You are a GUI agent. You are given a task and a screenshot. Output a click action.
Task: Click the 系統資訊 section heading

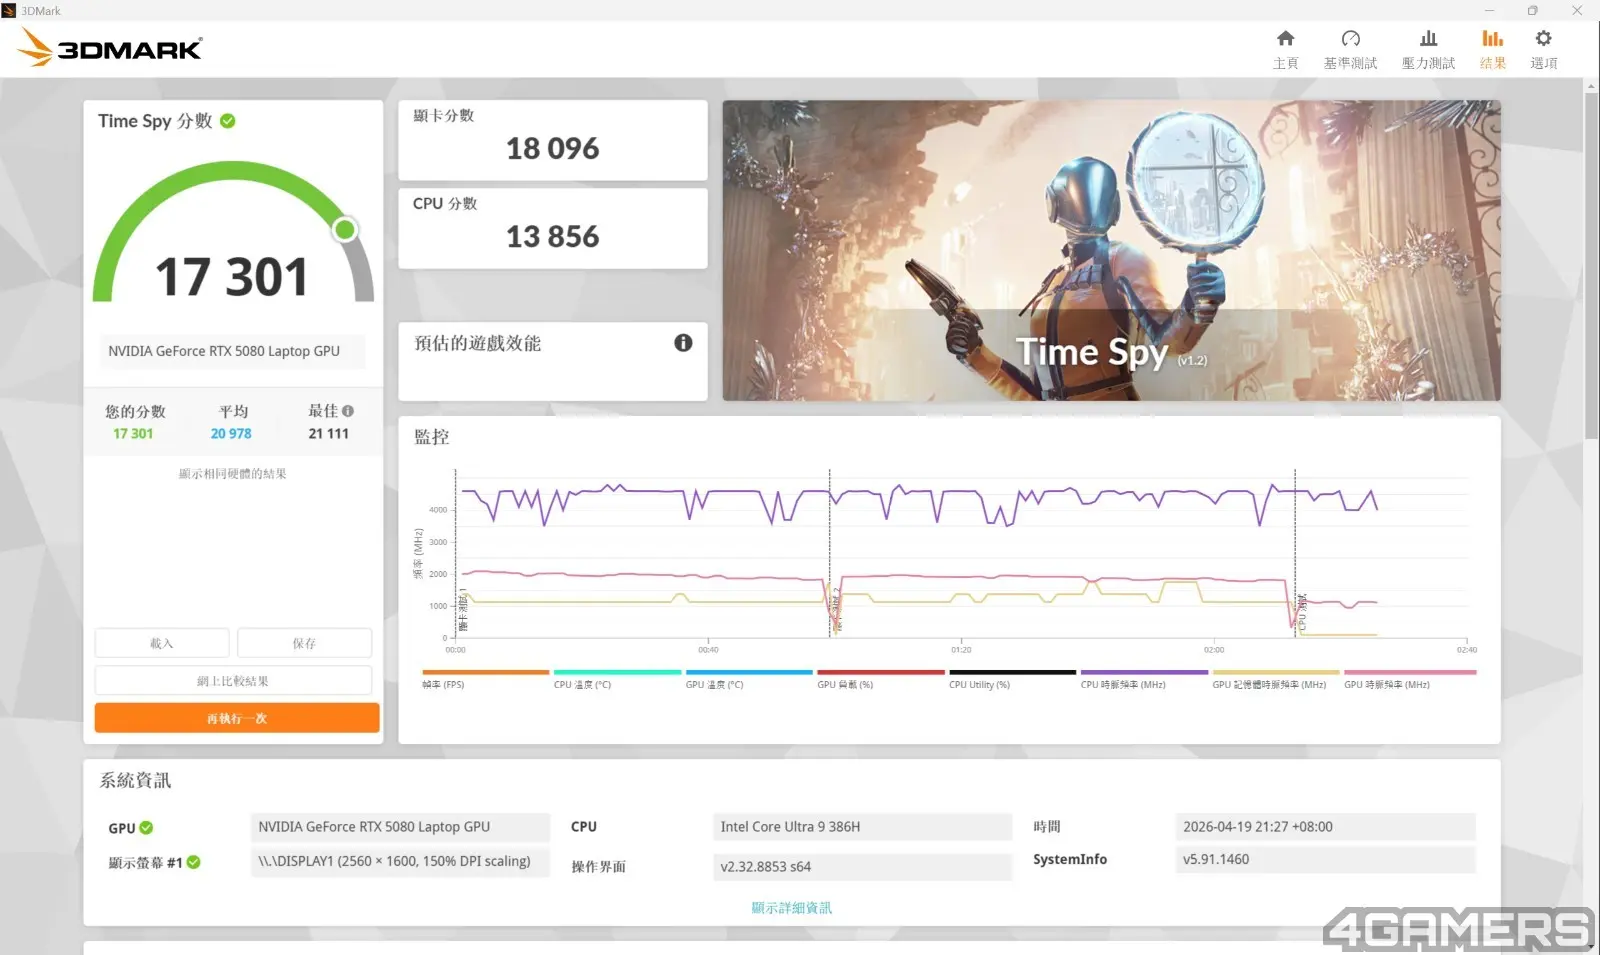point(135,781)
